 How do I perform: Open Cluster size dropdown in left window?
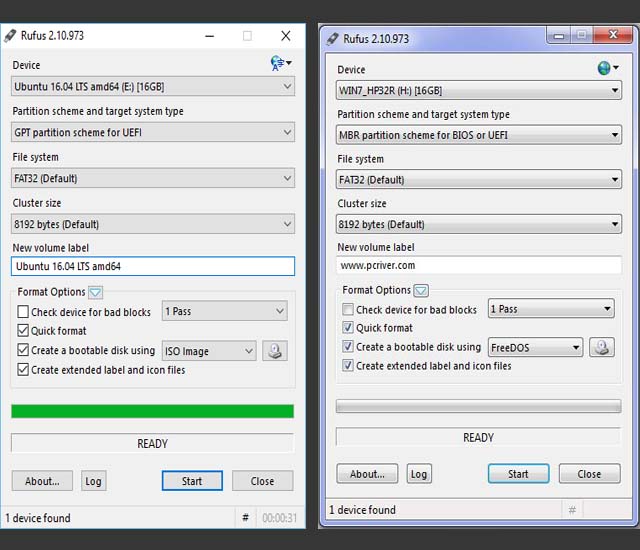[153, 224]
